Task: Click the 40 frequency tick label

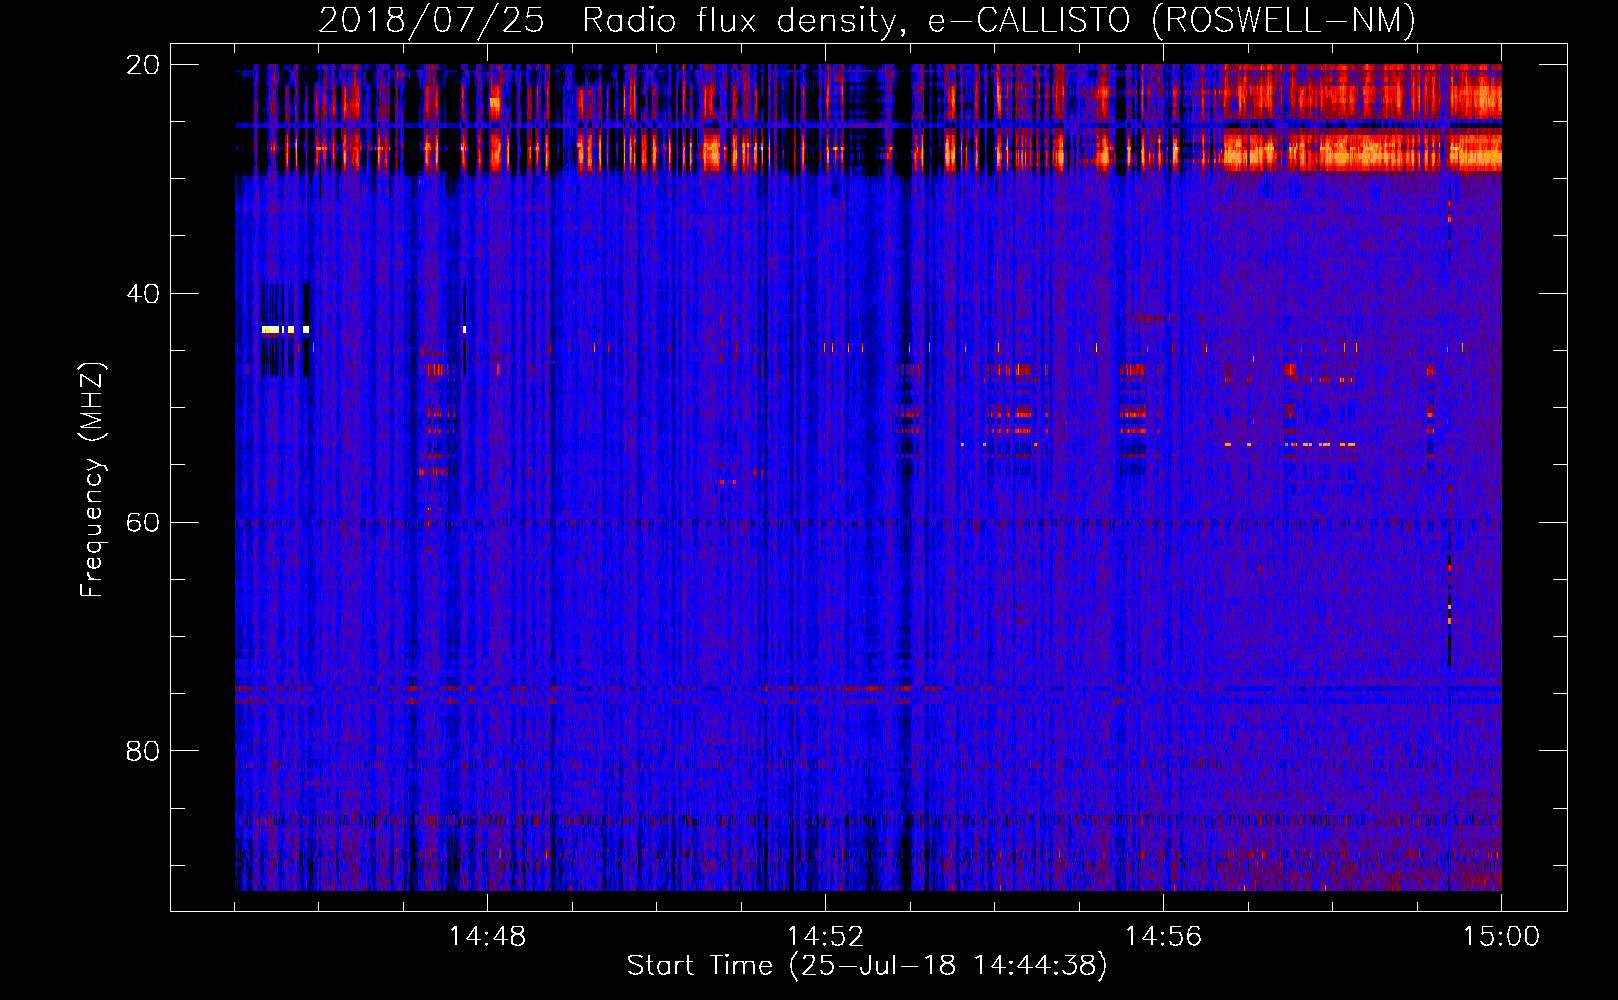Action: click(x=142, y=294)
